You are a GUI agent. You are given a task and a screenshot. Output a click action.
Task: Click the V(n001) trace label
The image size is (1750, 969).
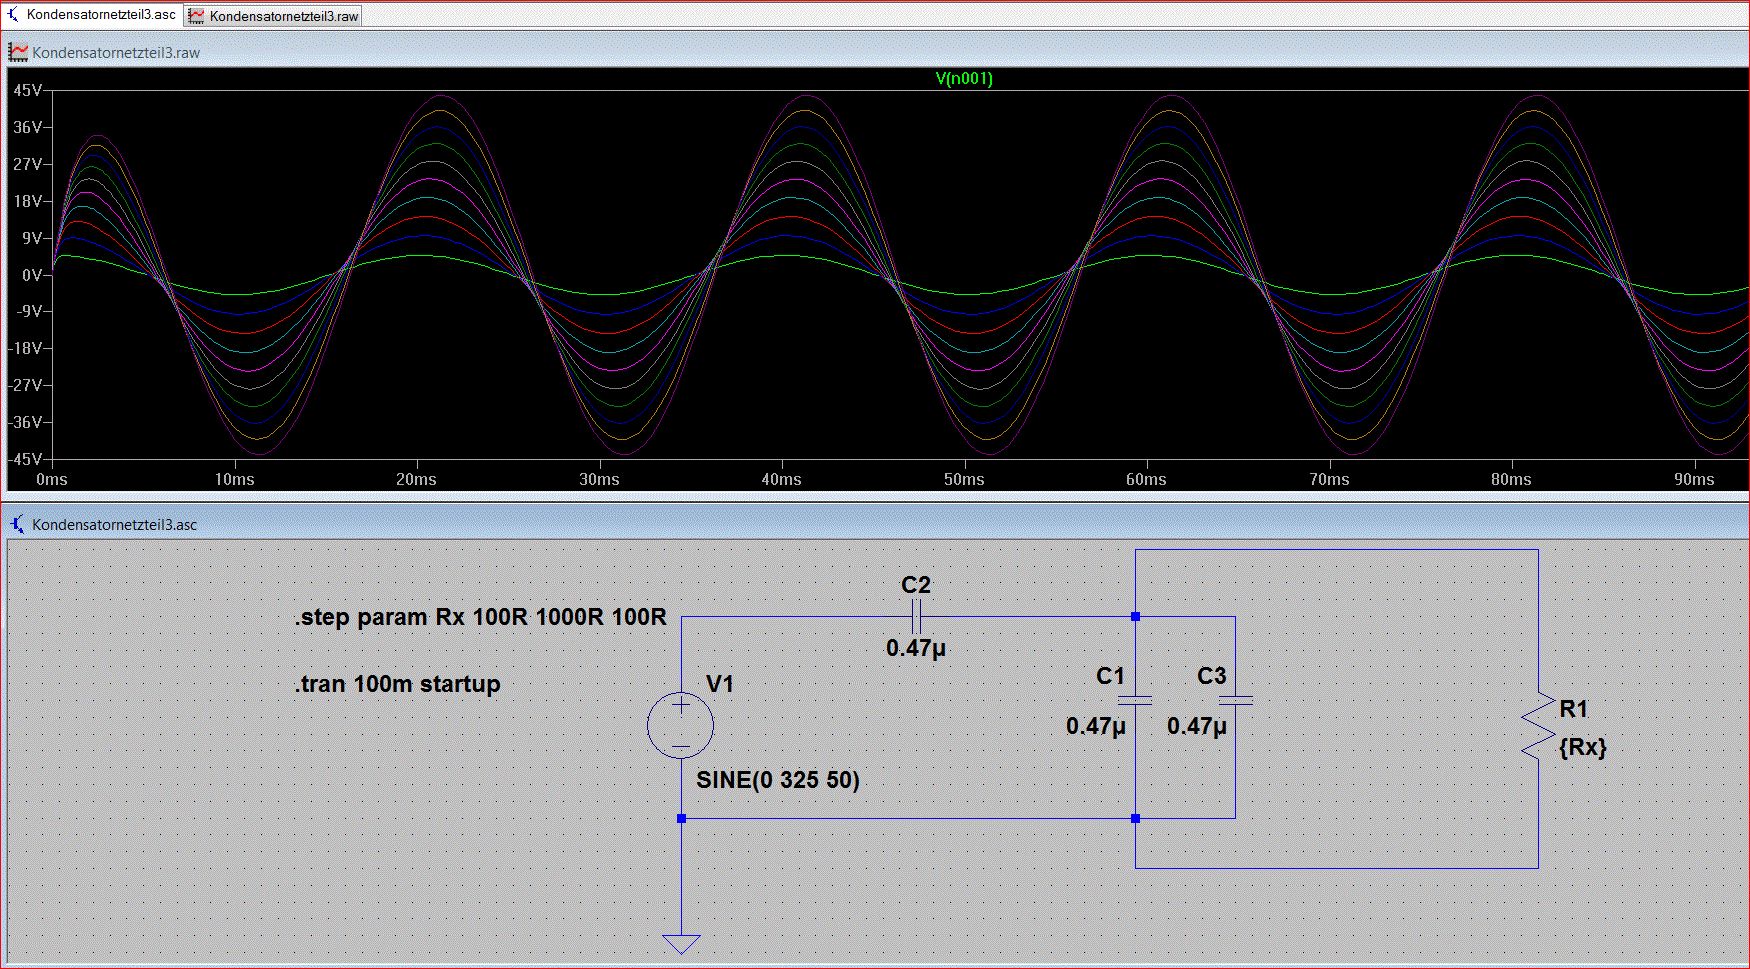click(x=963, y=79)
